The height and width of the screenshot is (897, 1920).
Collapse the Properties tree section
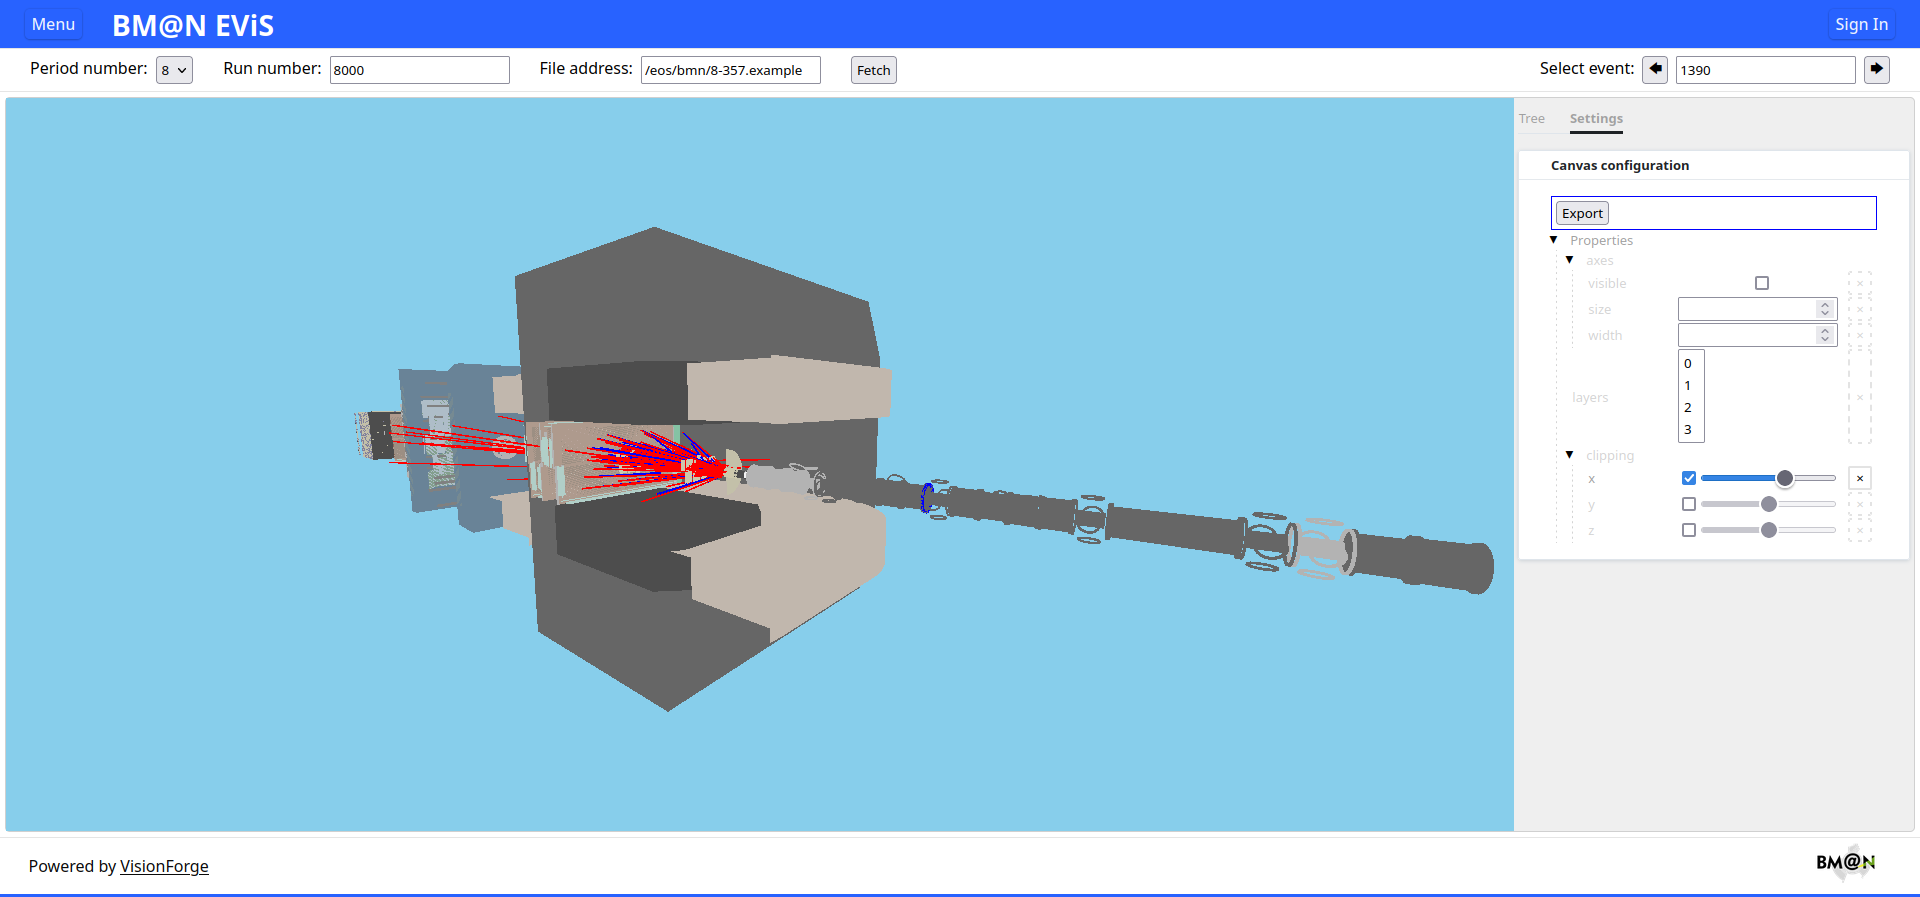pos(1554,240)
